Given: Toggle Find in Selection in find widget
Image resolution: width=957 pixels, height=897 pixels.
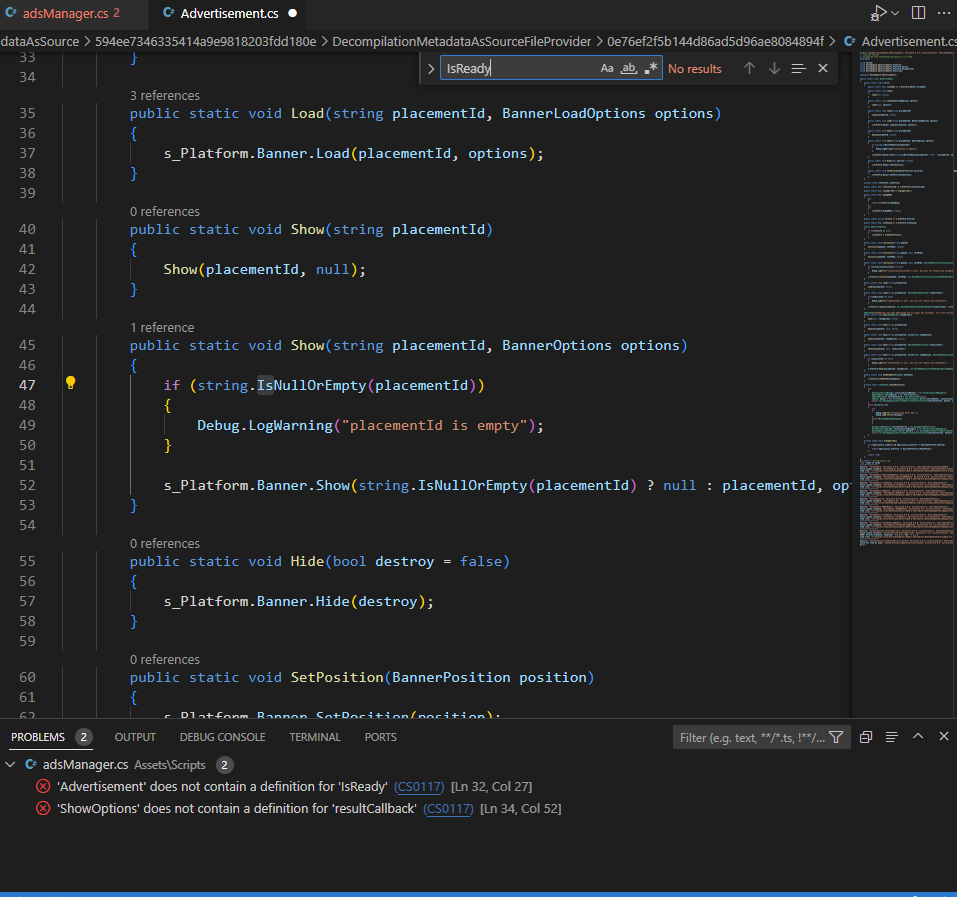Looking at the screenshot, I should [798, 68].
